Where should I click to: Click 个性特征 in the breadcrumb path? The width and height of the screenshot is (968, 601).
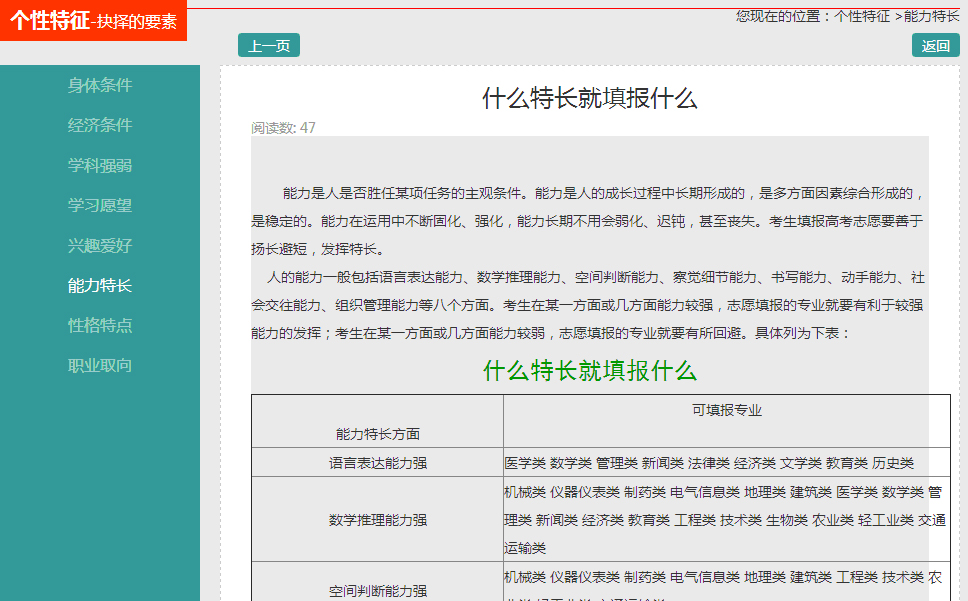pos(862,16)
